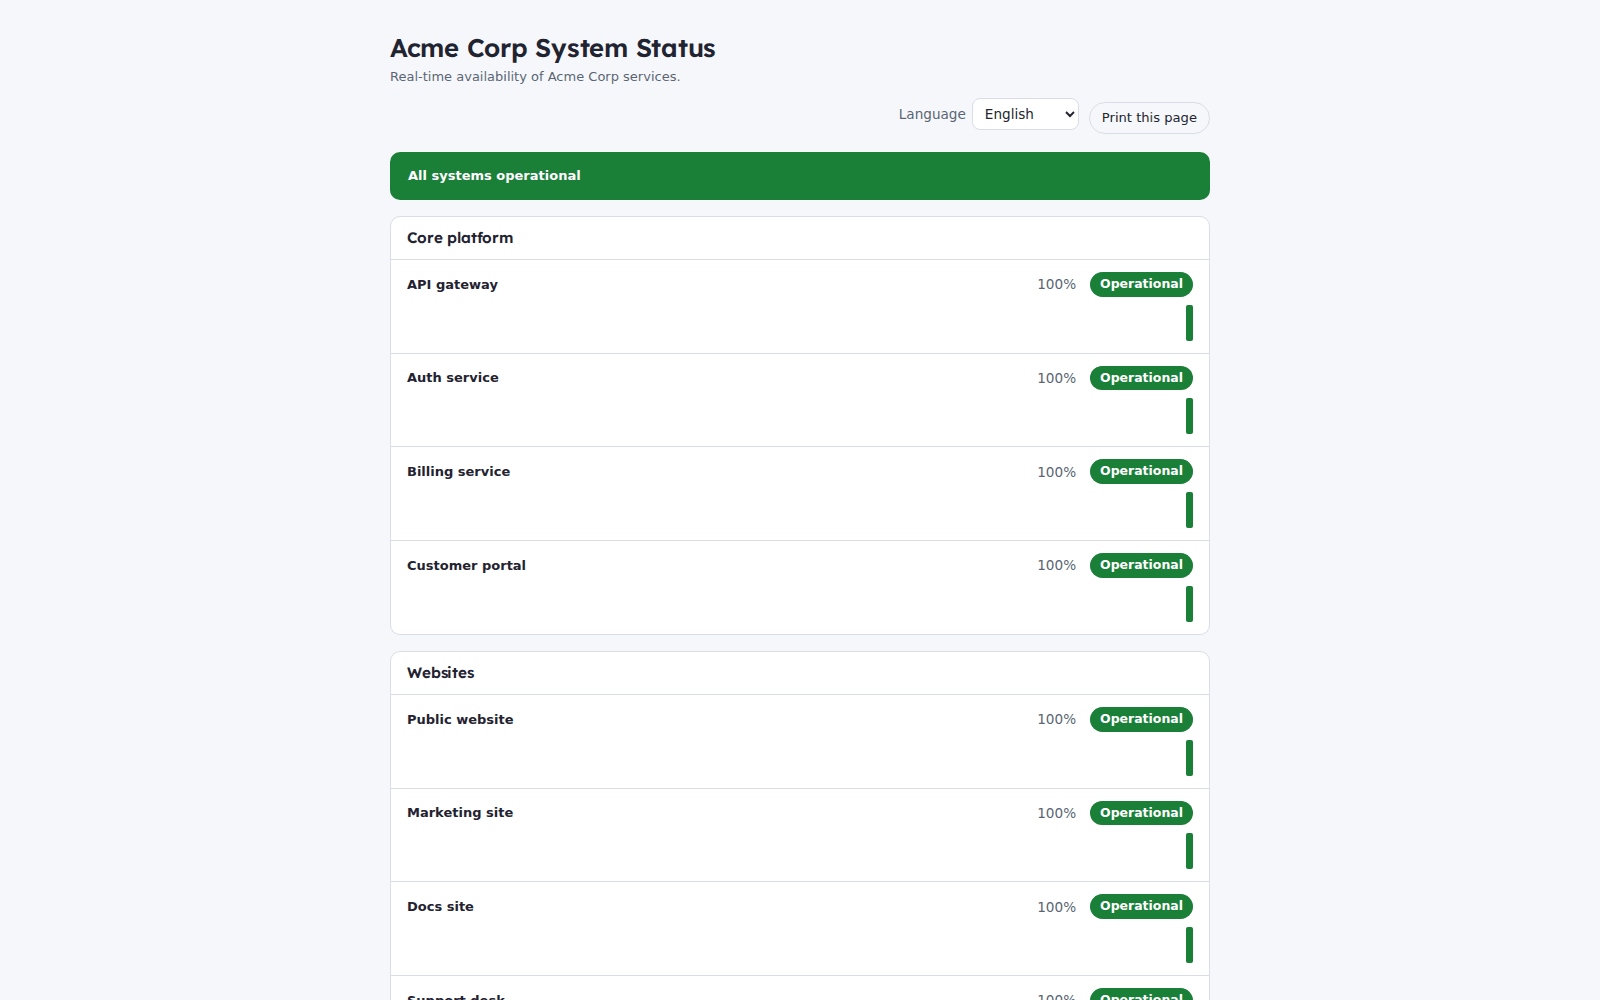Click the 100% uptime value for Docs site

coord(1056,907)
